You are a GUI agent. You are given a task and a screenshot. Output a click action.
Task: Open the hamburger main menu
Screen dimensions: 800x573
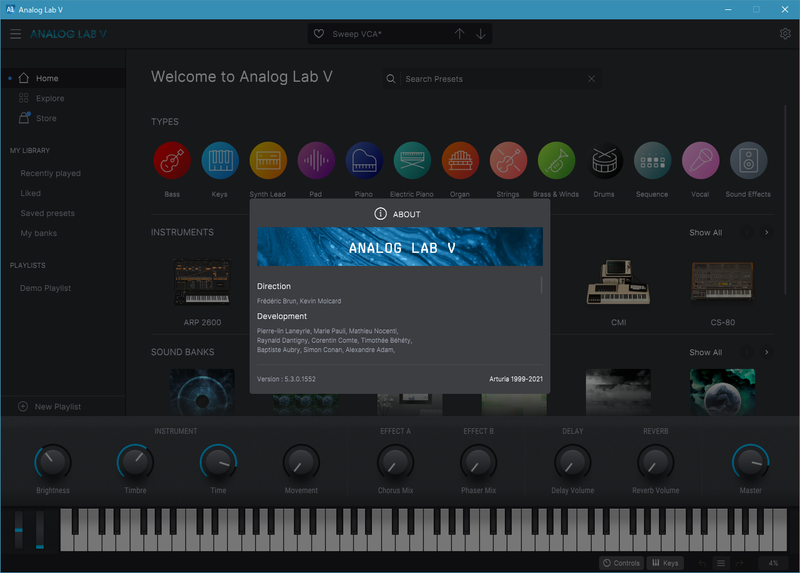pos(15,34)
